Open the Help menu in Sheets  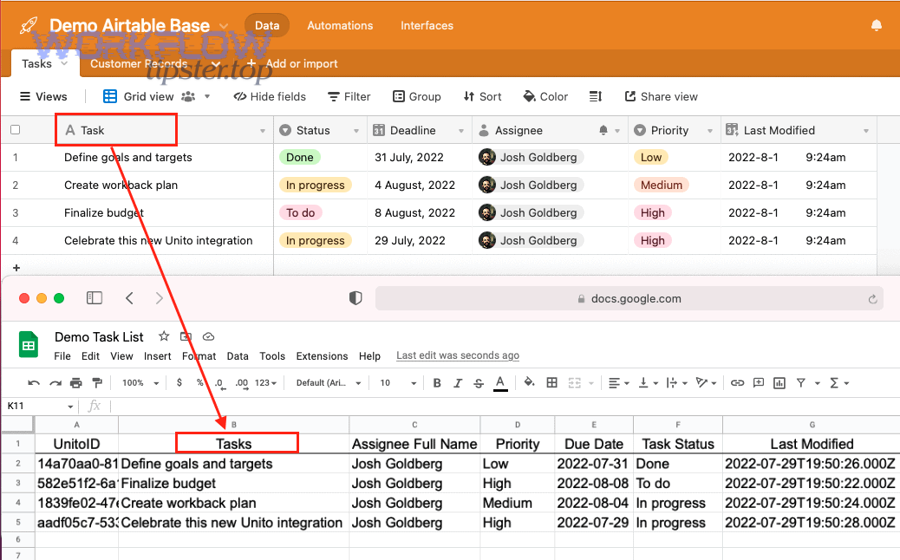point(370,356)
